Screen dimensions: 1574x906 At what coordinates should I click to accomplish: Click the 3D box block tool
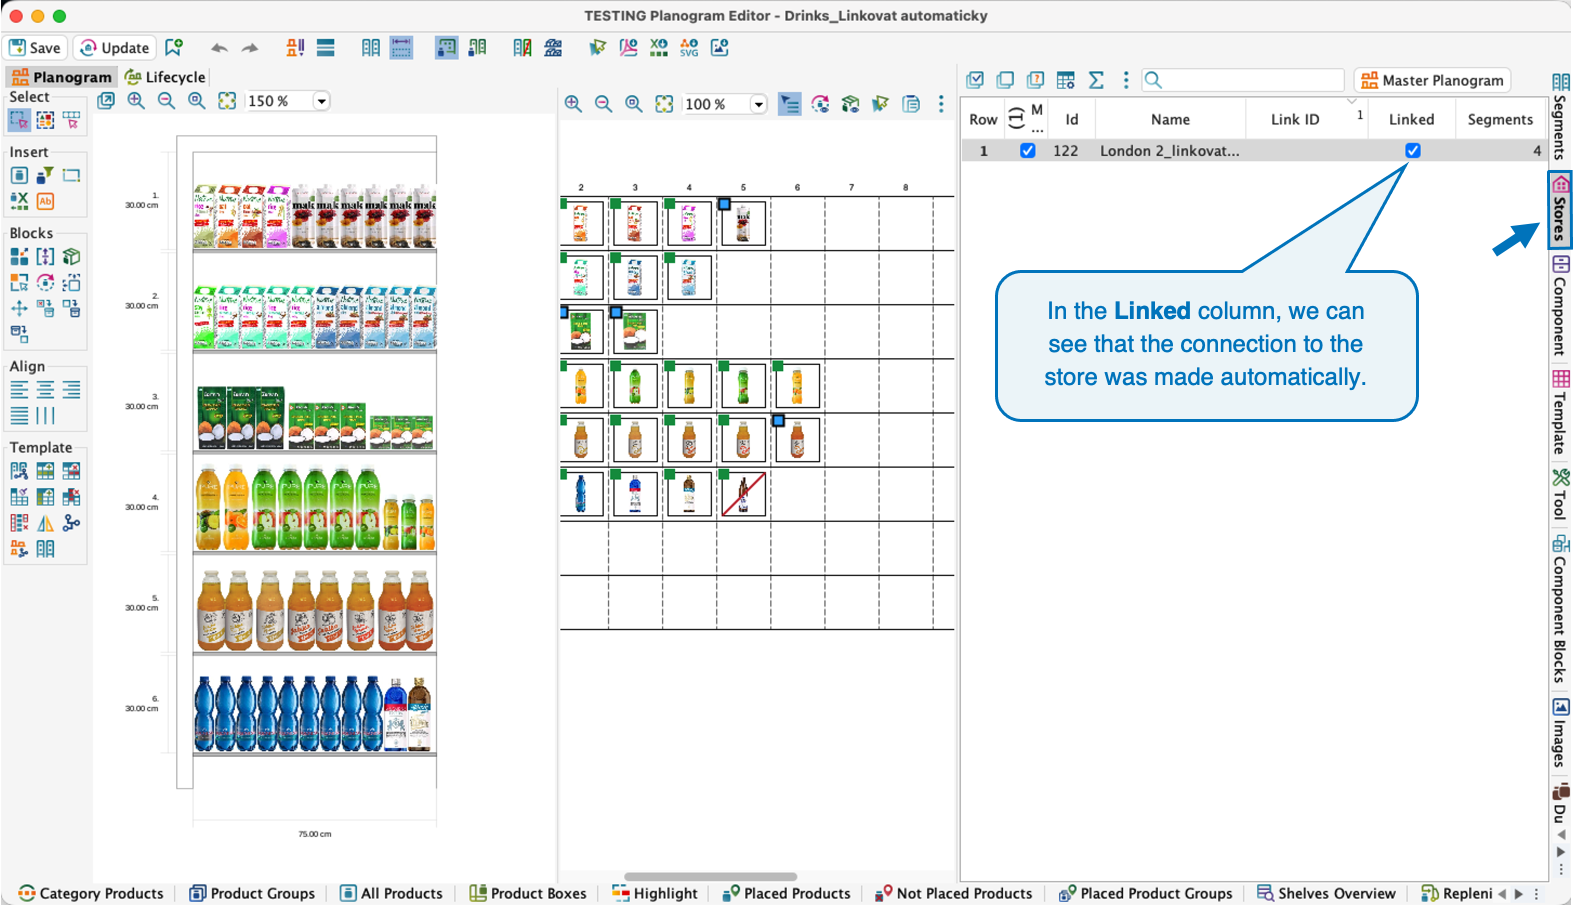click(71, 257)
